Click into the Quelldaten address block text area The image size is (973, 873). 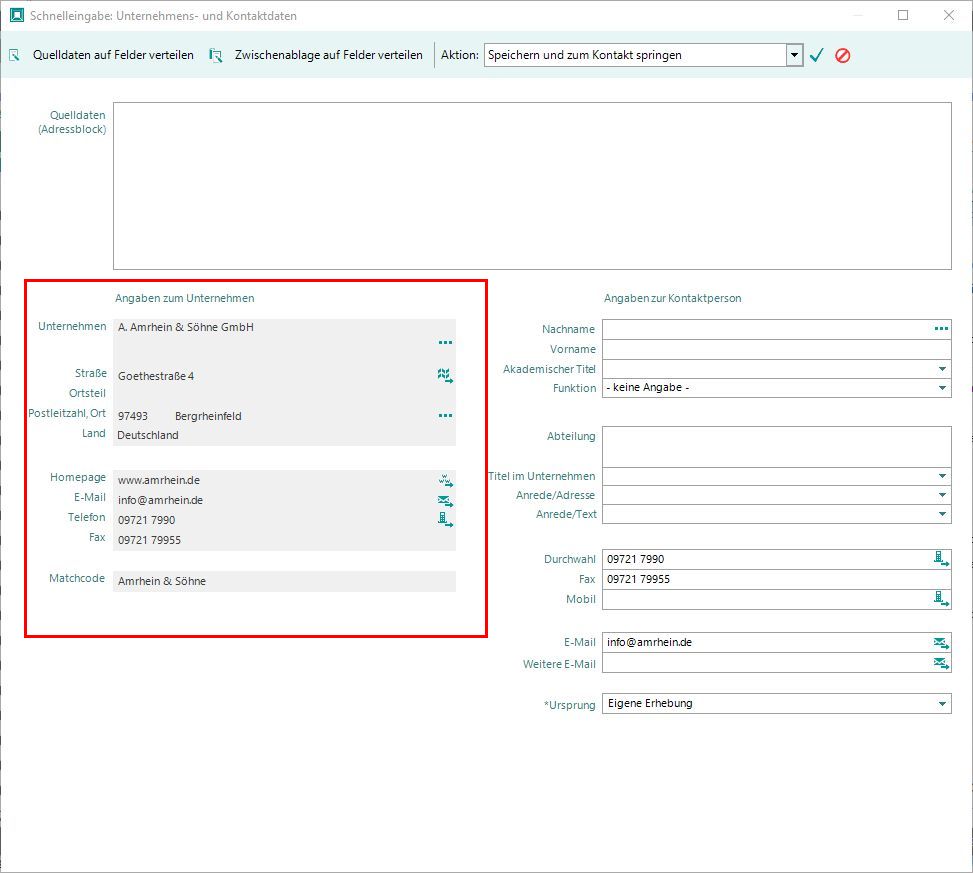tap(531, 186)
